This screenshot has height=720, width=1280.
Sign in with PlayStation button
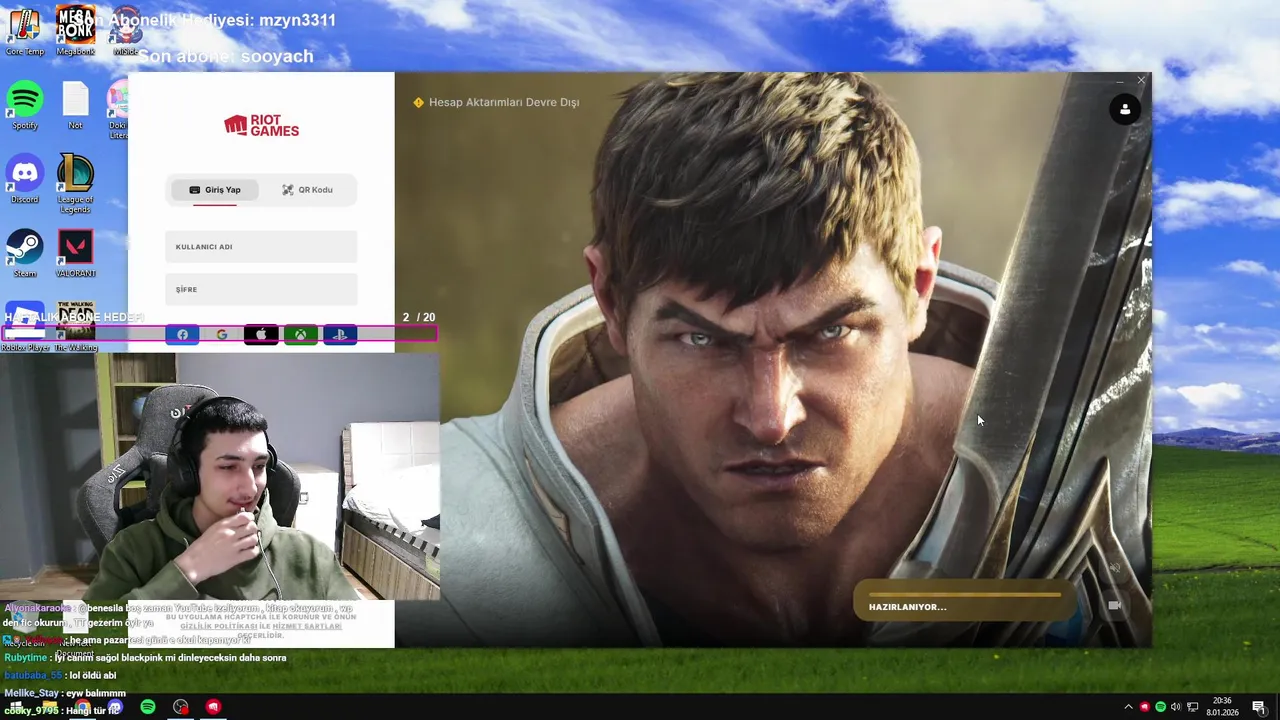click(340, 335)
